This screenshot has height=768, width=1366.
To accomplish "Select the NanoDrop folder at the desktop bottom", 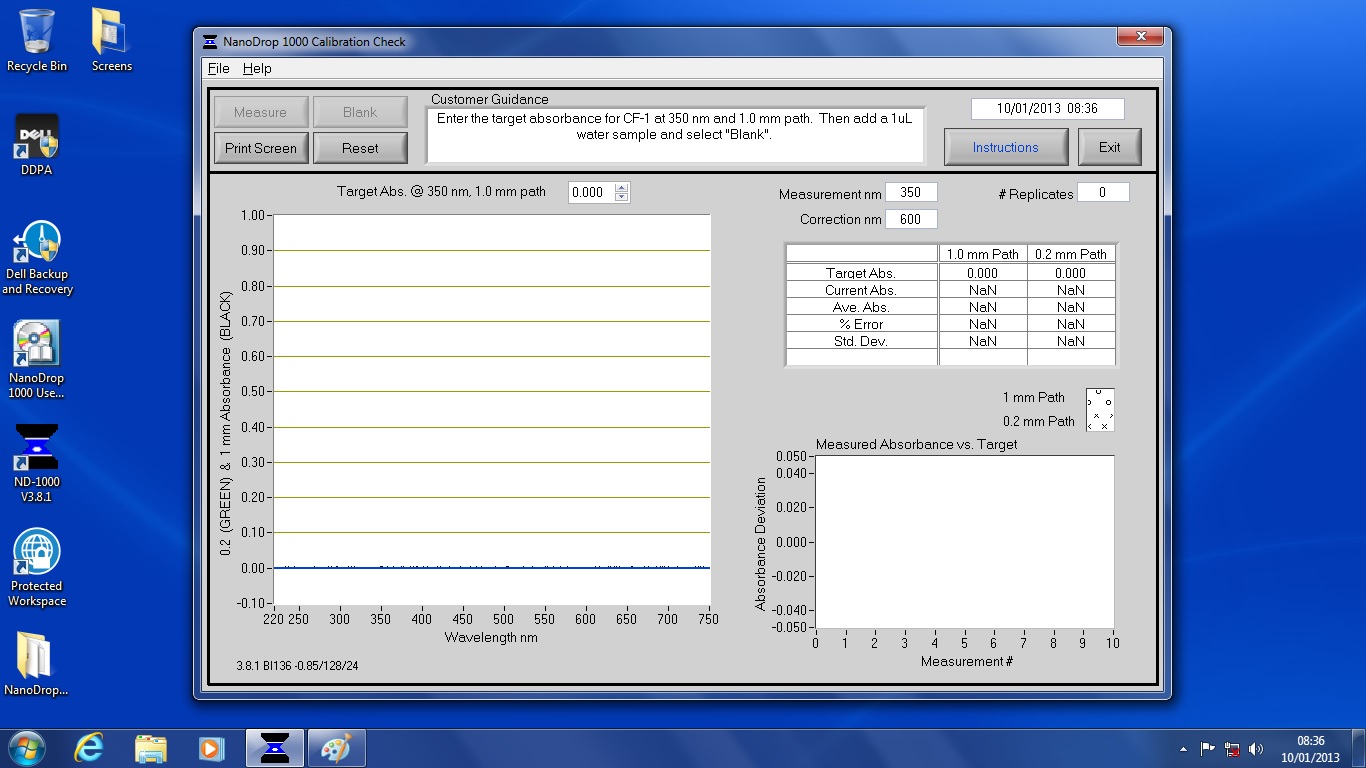I will click(x=37, y=664).
